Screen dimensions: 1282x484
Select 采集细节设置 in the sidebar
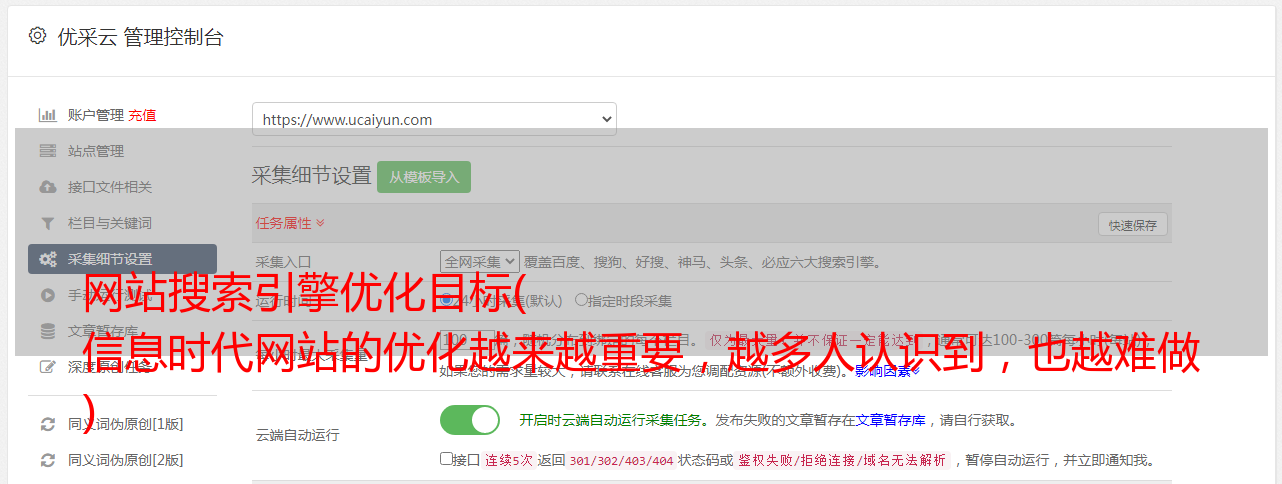coord(122,259)
